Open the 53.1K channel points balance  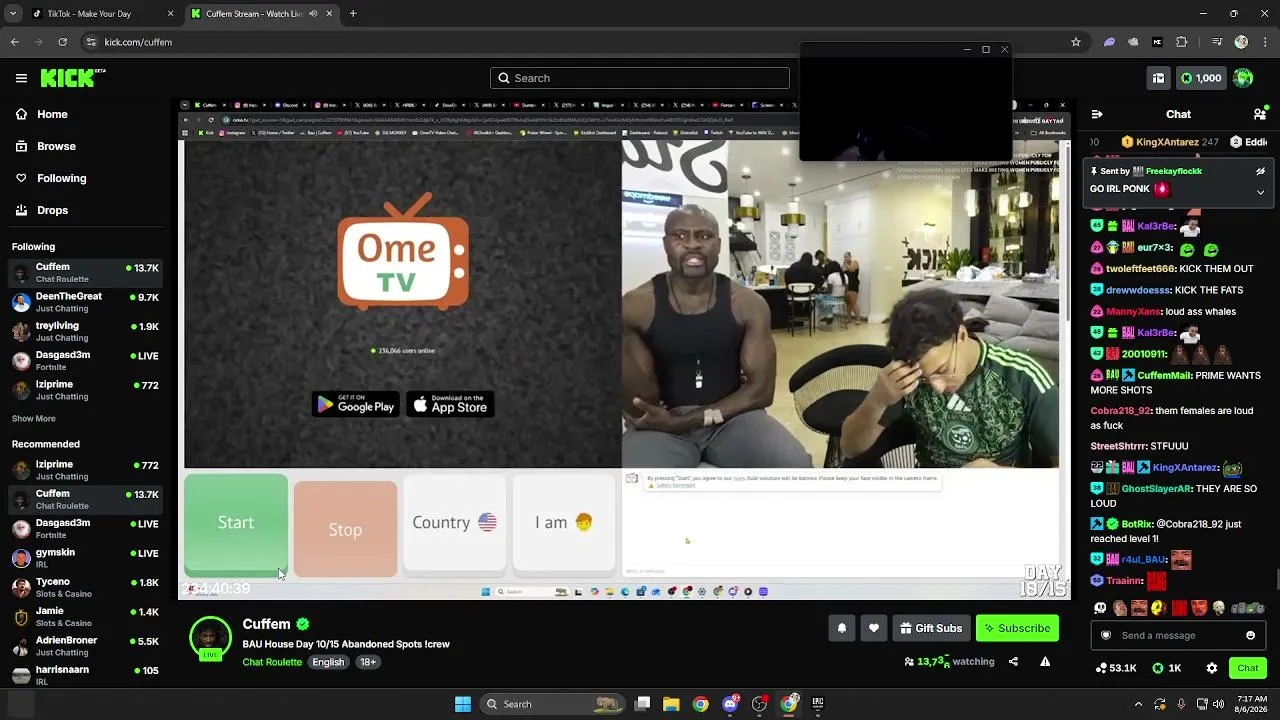click(1116, 668)
